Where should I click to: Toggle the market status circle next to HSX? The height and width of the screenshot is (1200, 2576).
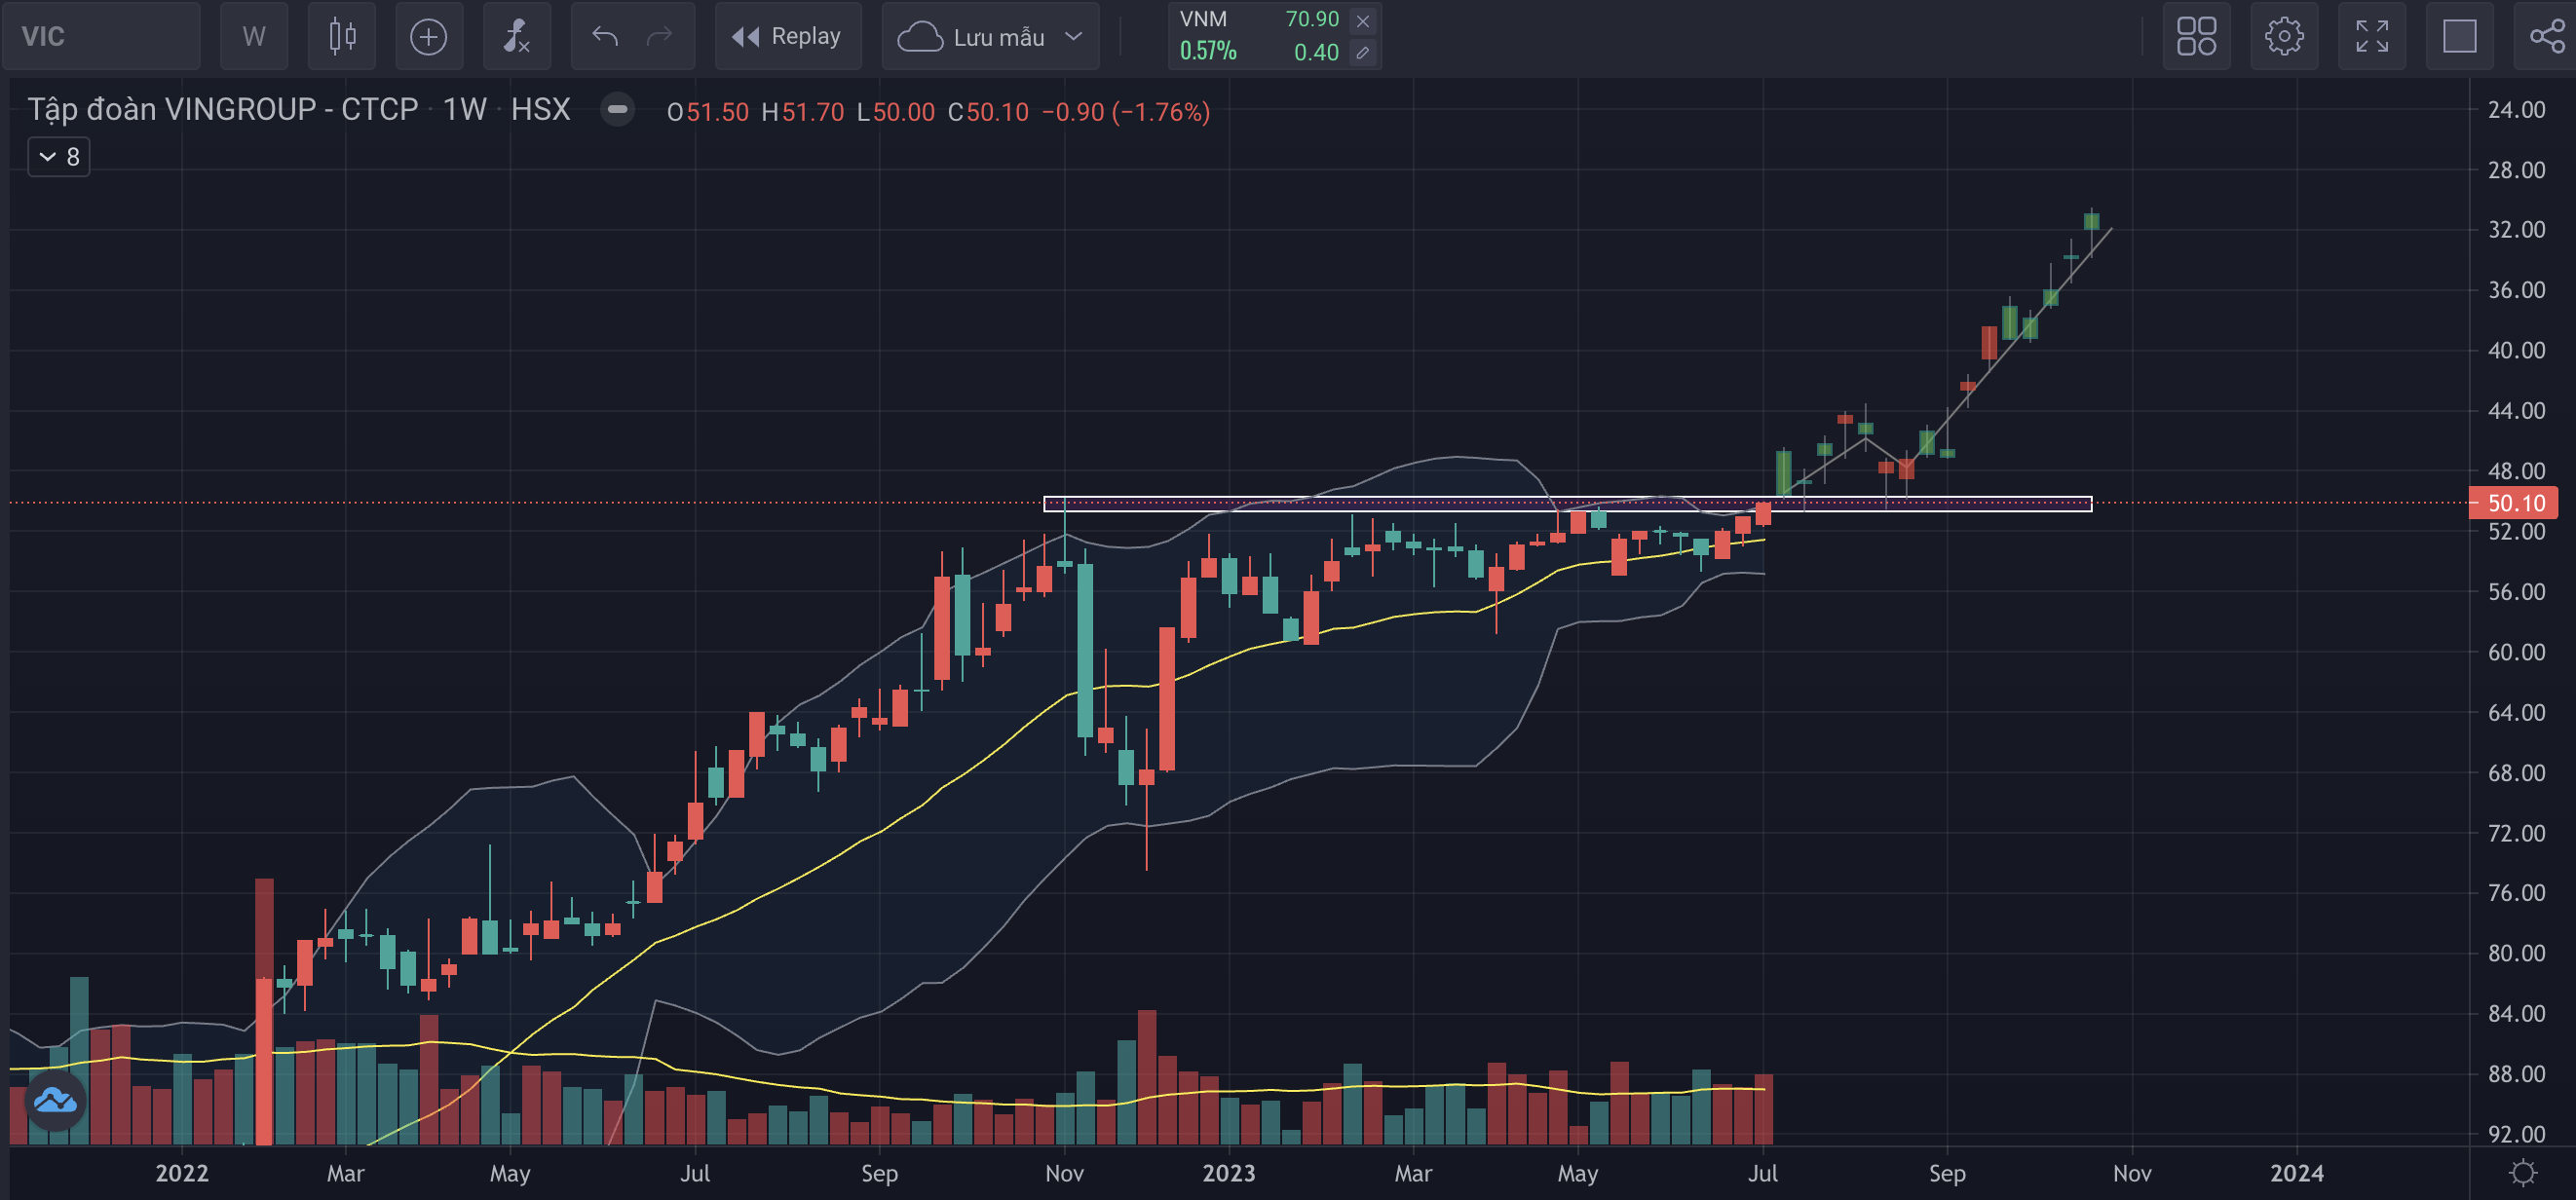click(x=617, y=109)
